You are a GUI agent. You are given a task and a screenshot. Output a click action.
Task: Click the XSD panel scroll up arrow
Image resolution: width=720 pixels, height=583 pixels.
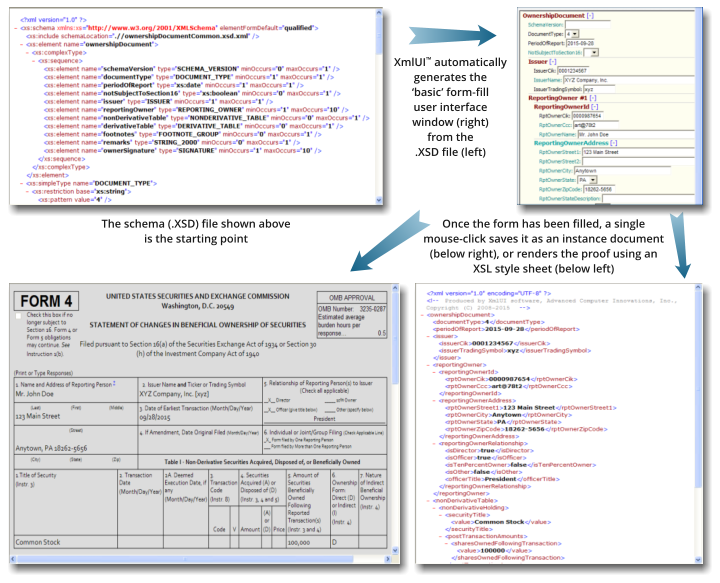tap(379, 13)
